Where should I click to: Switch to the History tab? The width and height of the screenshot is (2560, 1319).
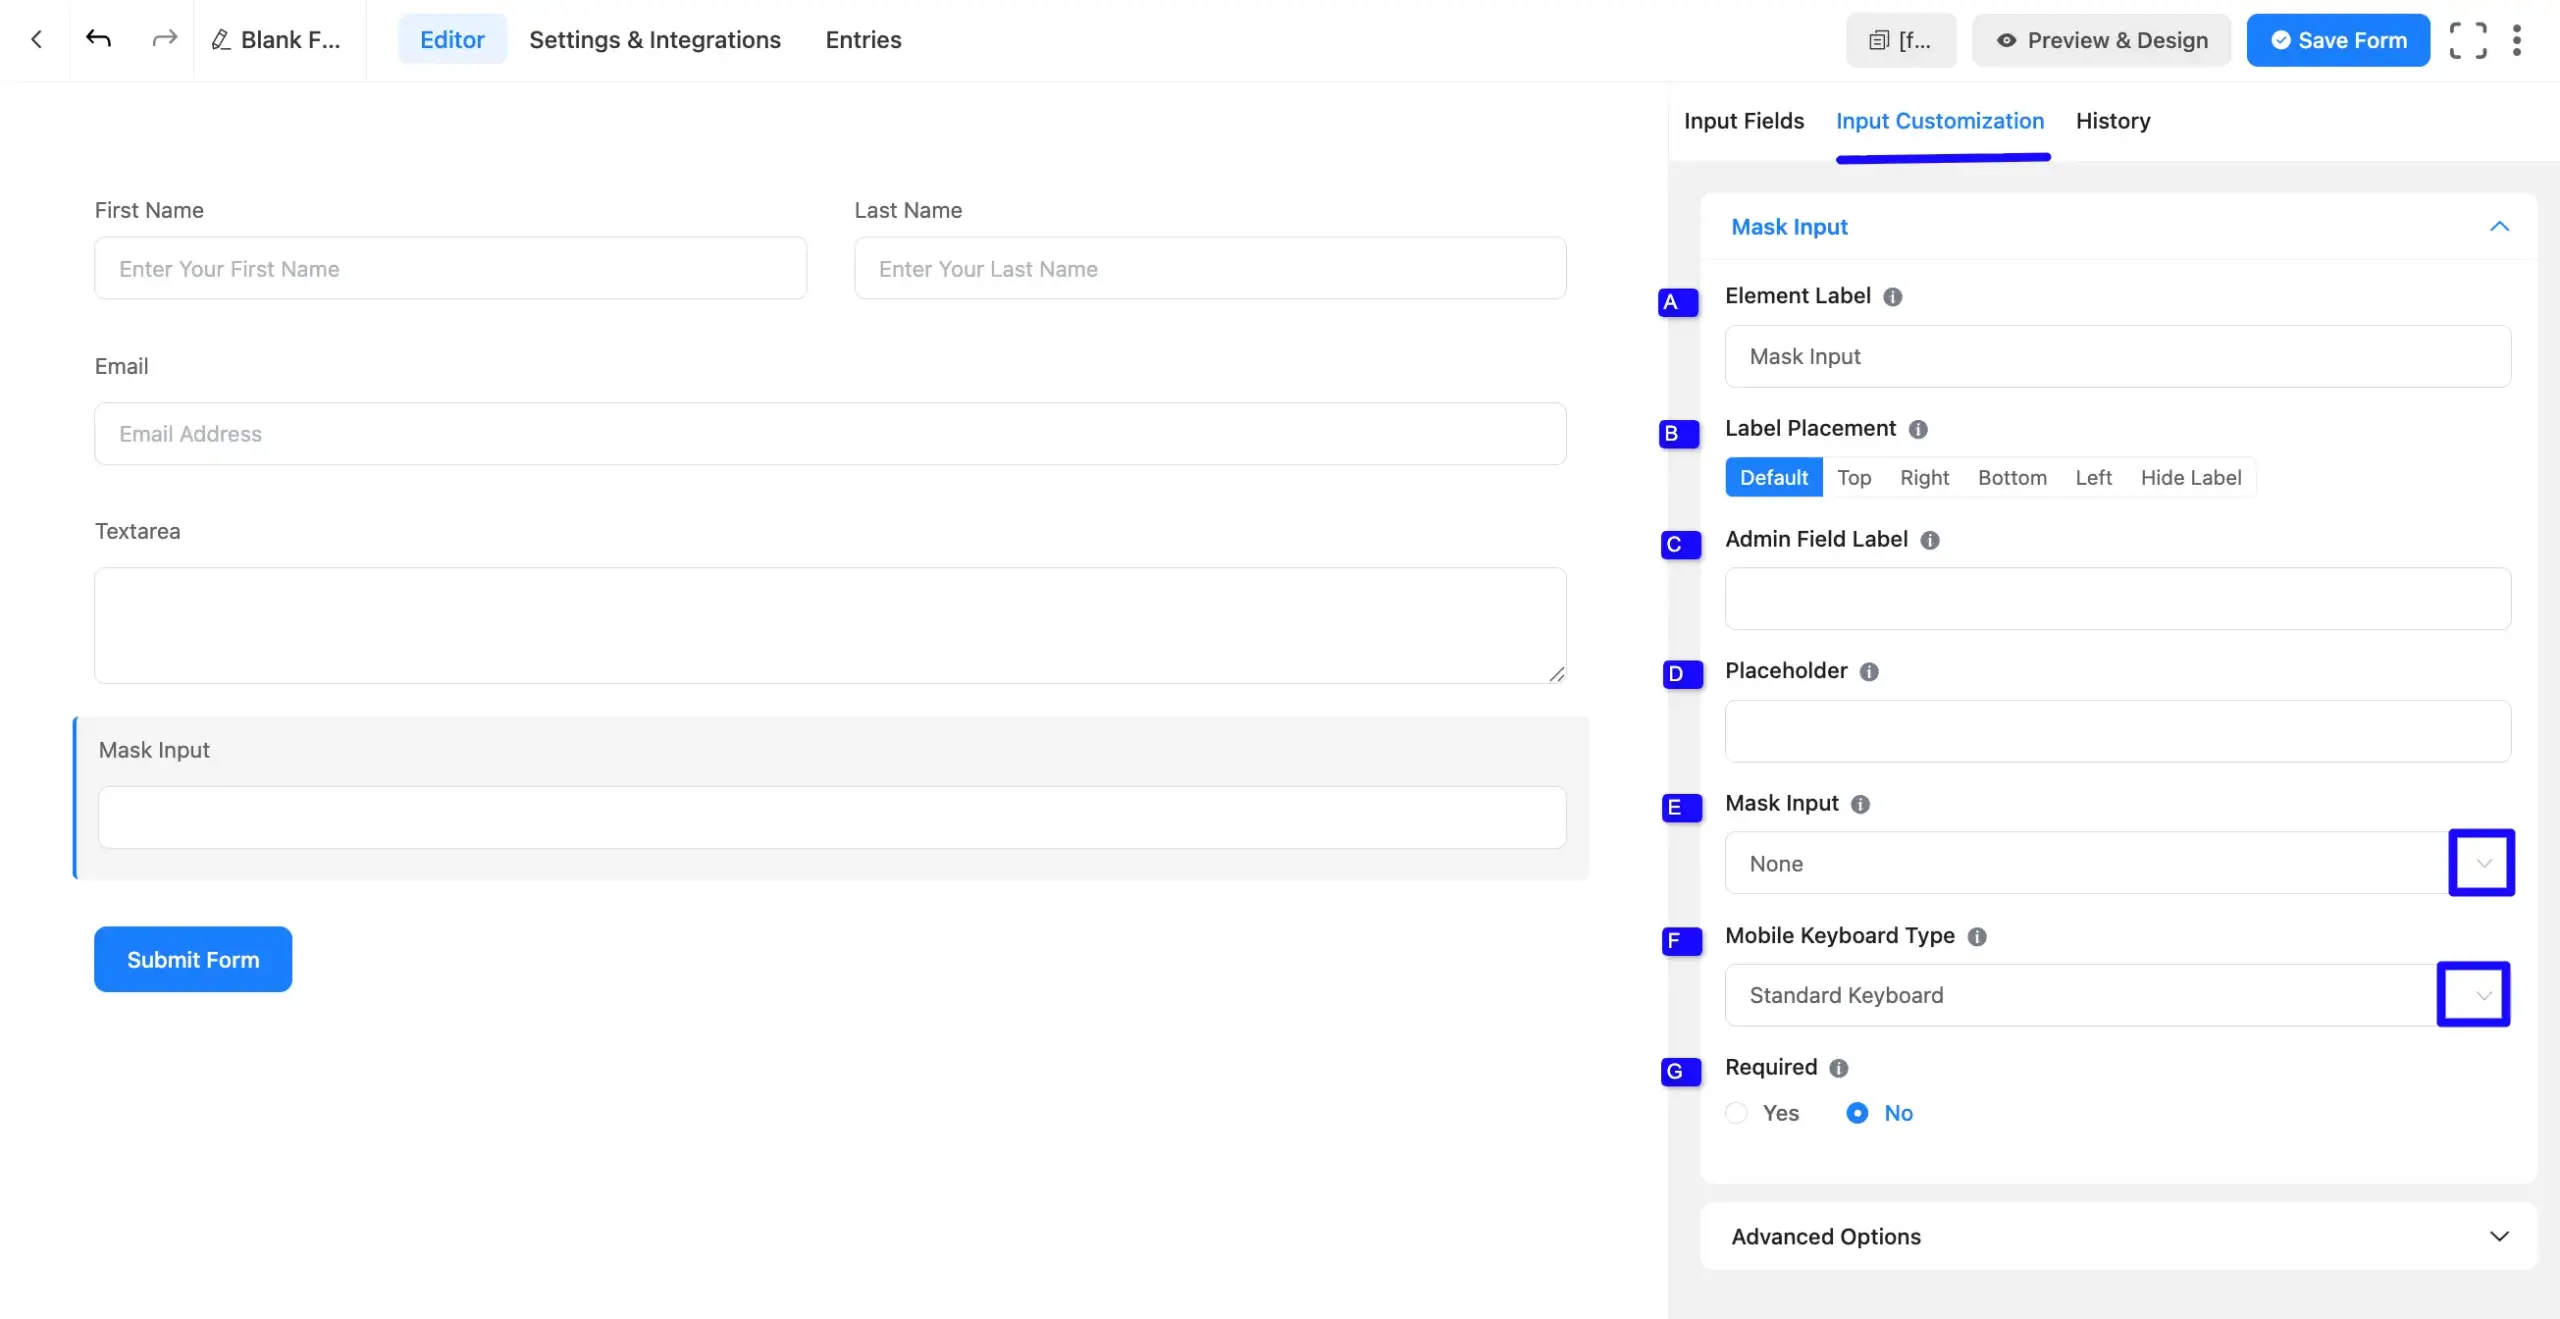[x=2112, y=121]
